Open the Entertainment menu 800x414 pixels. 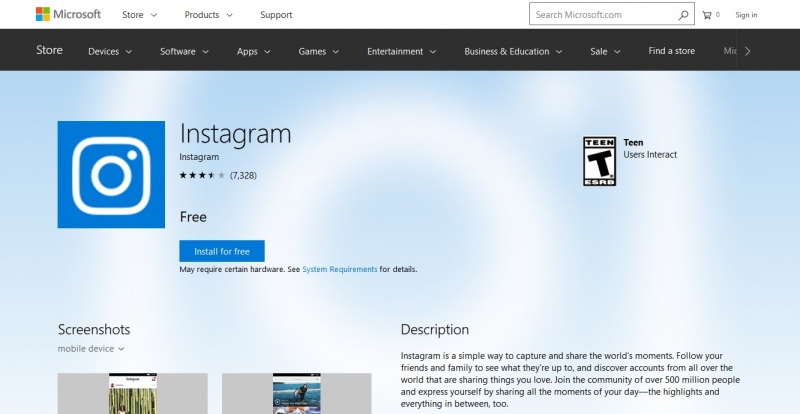(402, 51)
